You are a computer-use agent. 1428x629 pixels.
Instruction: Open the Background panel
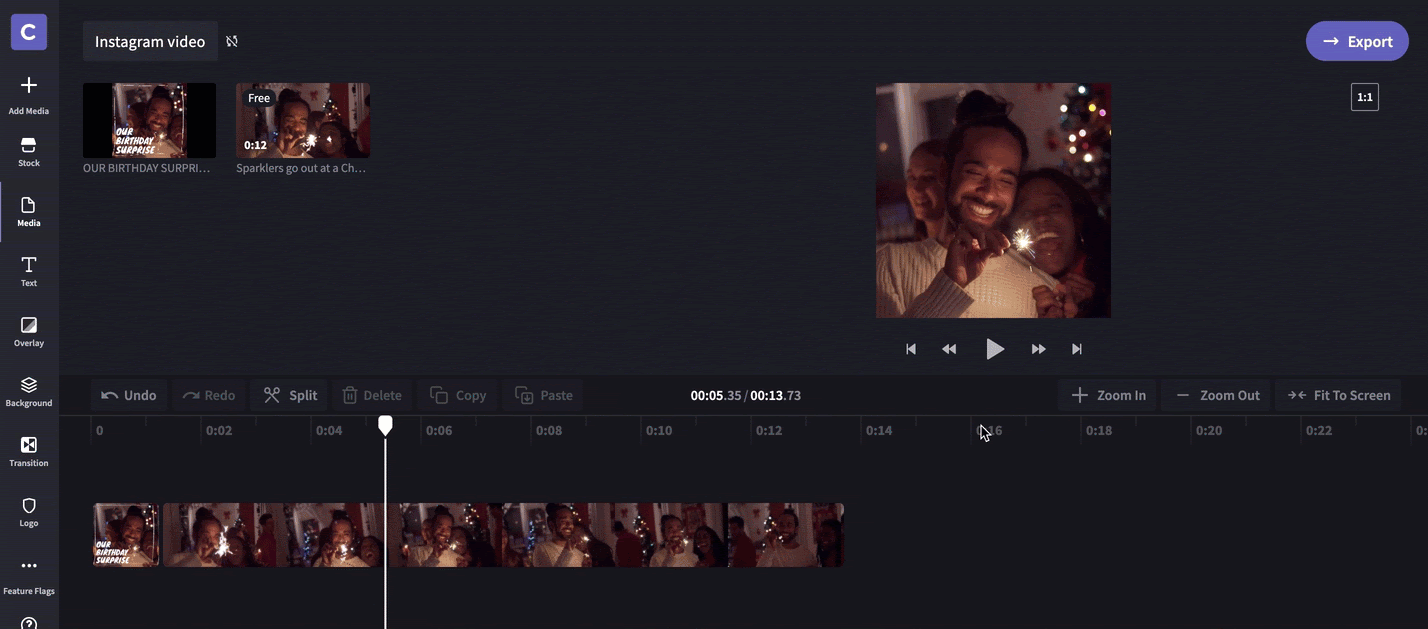(x=29, y=392)
